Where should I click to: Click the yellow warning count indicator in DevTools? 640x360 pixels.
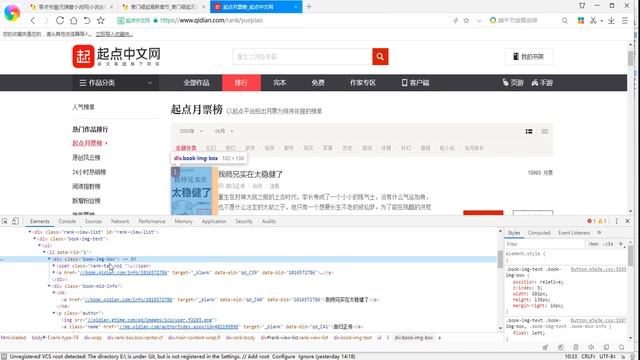coord(602,221)
